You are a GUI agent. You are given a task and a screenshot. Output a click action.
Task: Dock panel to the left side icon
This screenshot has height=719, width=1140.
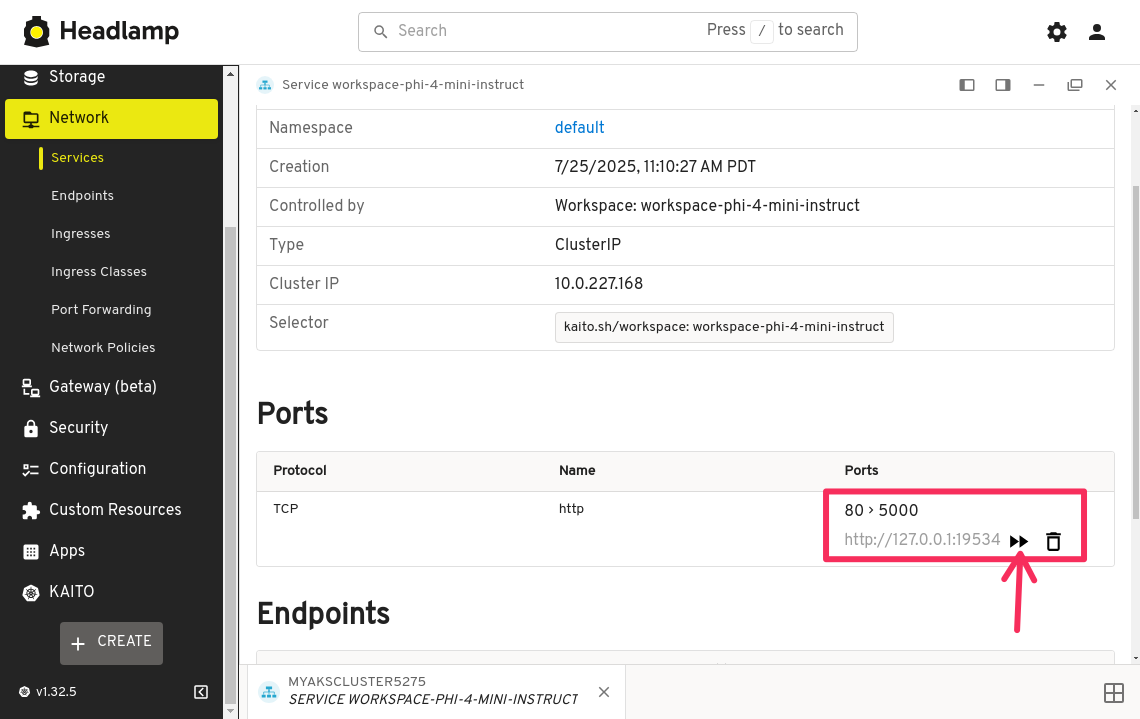point(967,85)
